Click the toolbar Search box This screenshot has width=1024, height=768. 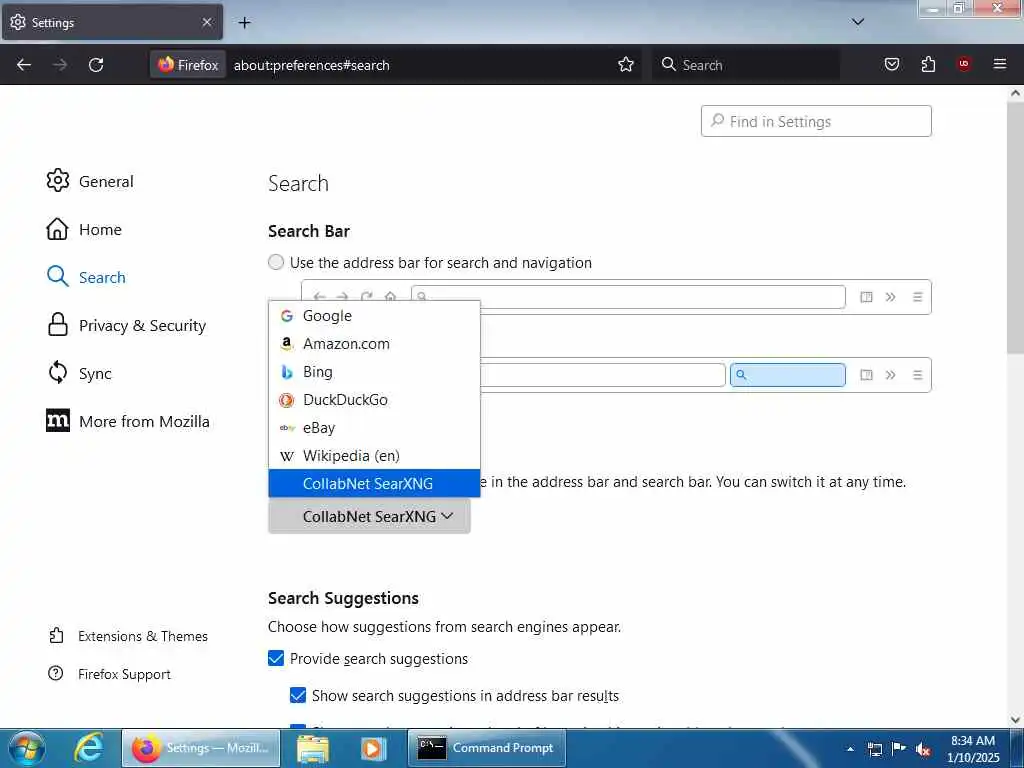pyautogui.click(x=746, y=65)
